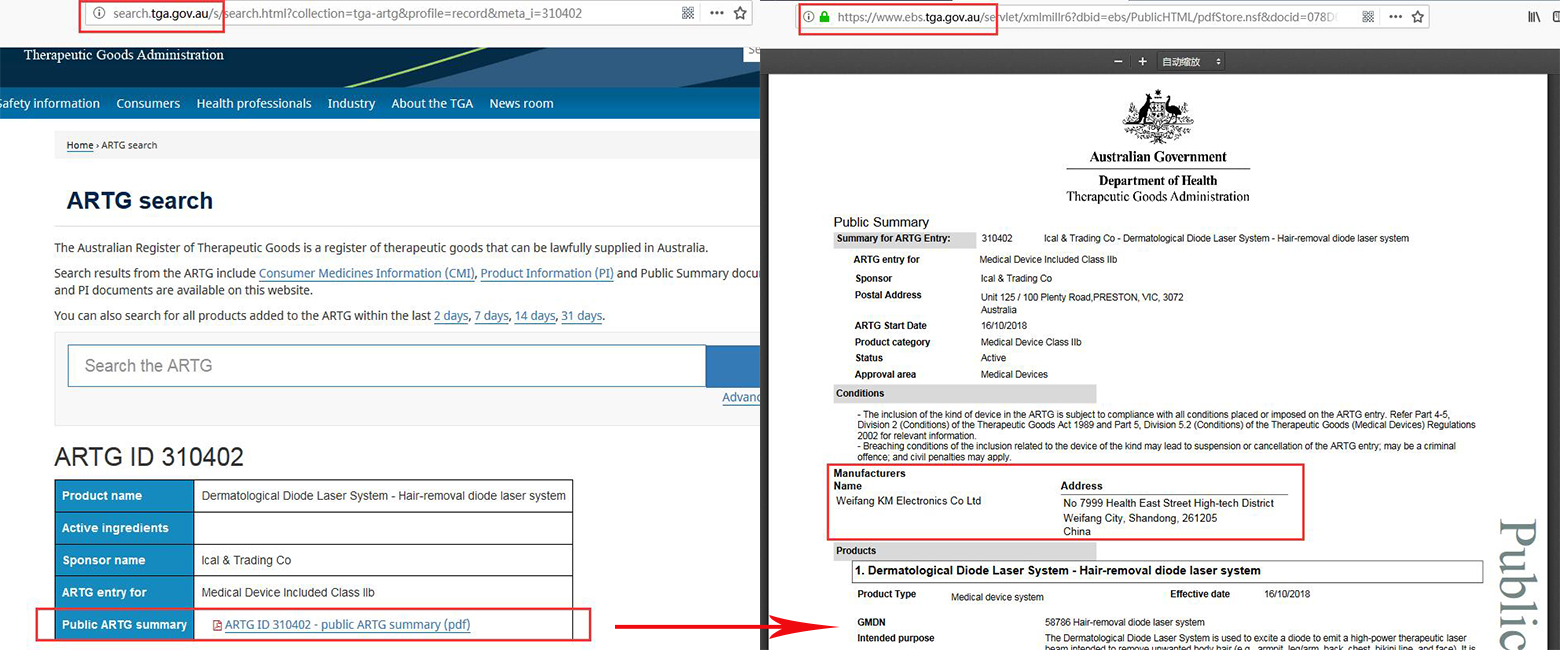This screenshot has height=650, width=1560.
Task: Open News room menu item
Action: (521, 104)
